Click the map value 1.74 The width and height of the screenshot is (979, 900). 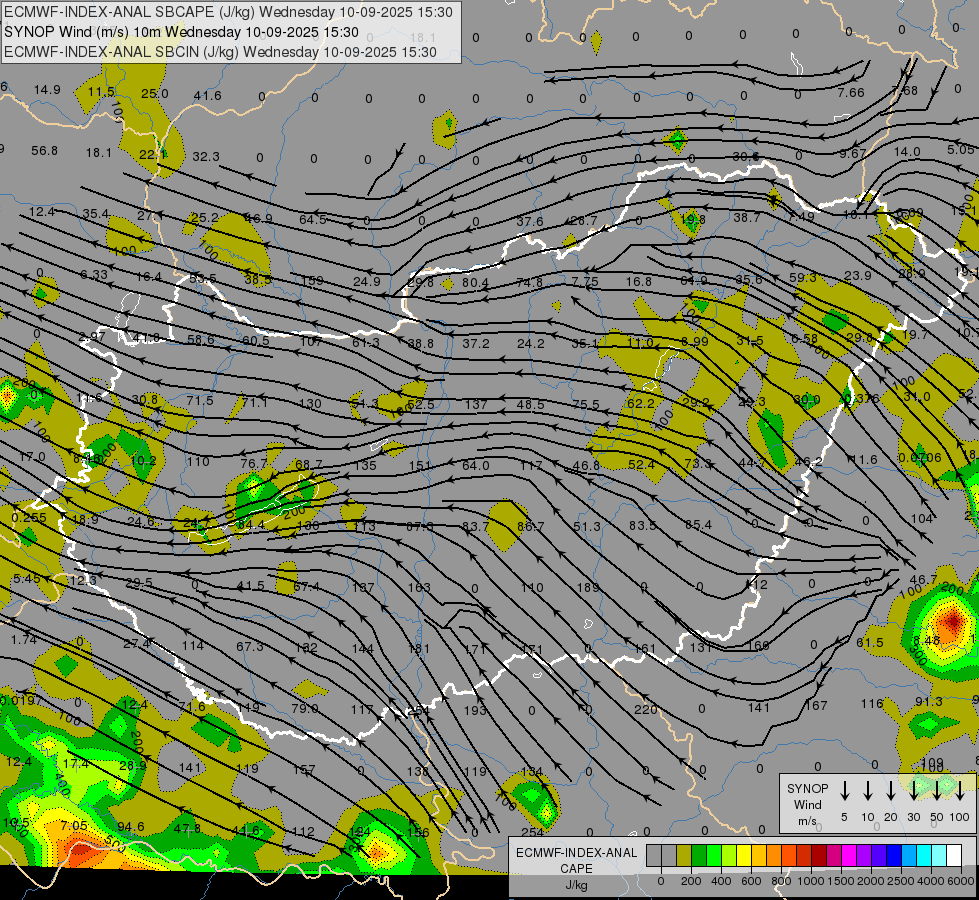click(24, 640)
